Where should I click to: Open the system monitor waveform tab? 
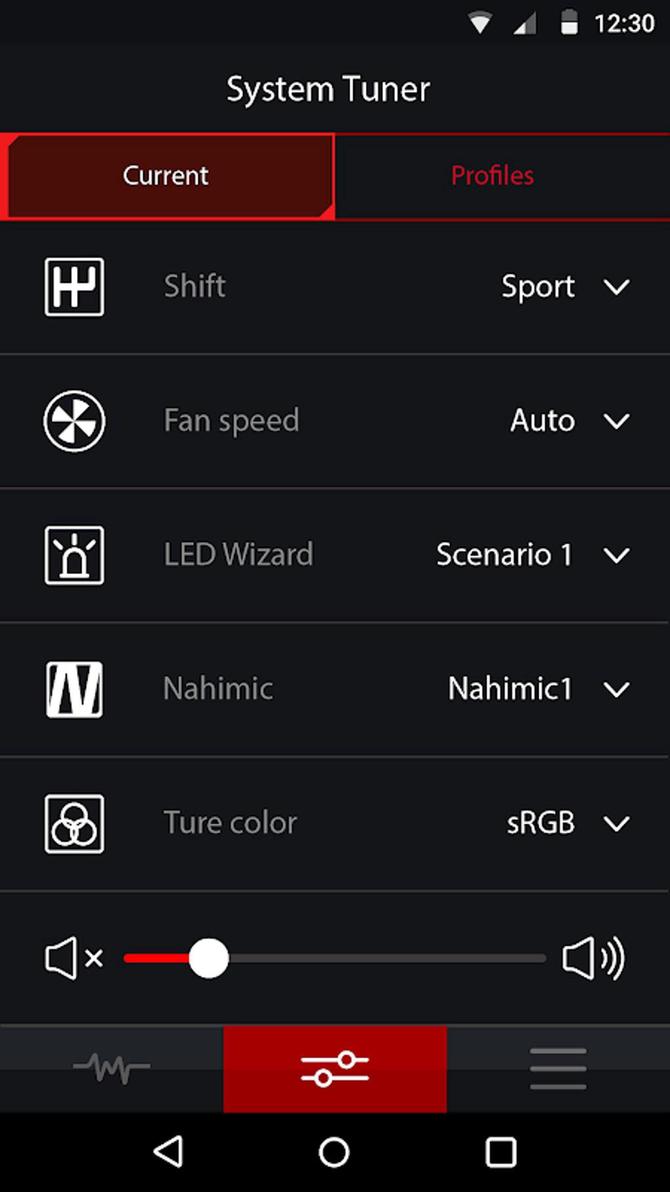(111, 1068)
